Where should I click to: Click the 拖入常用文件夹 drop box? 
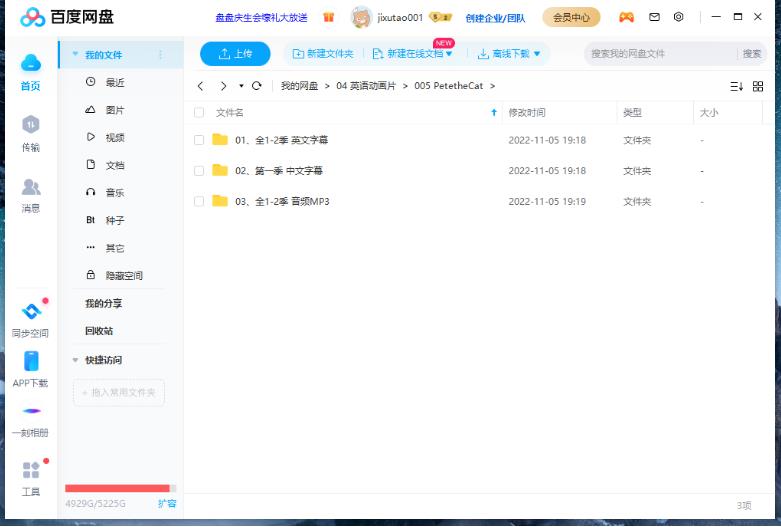click(x=119, y=393)
